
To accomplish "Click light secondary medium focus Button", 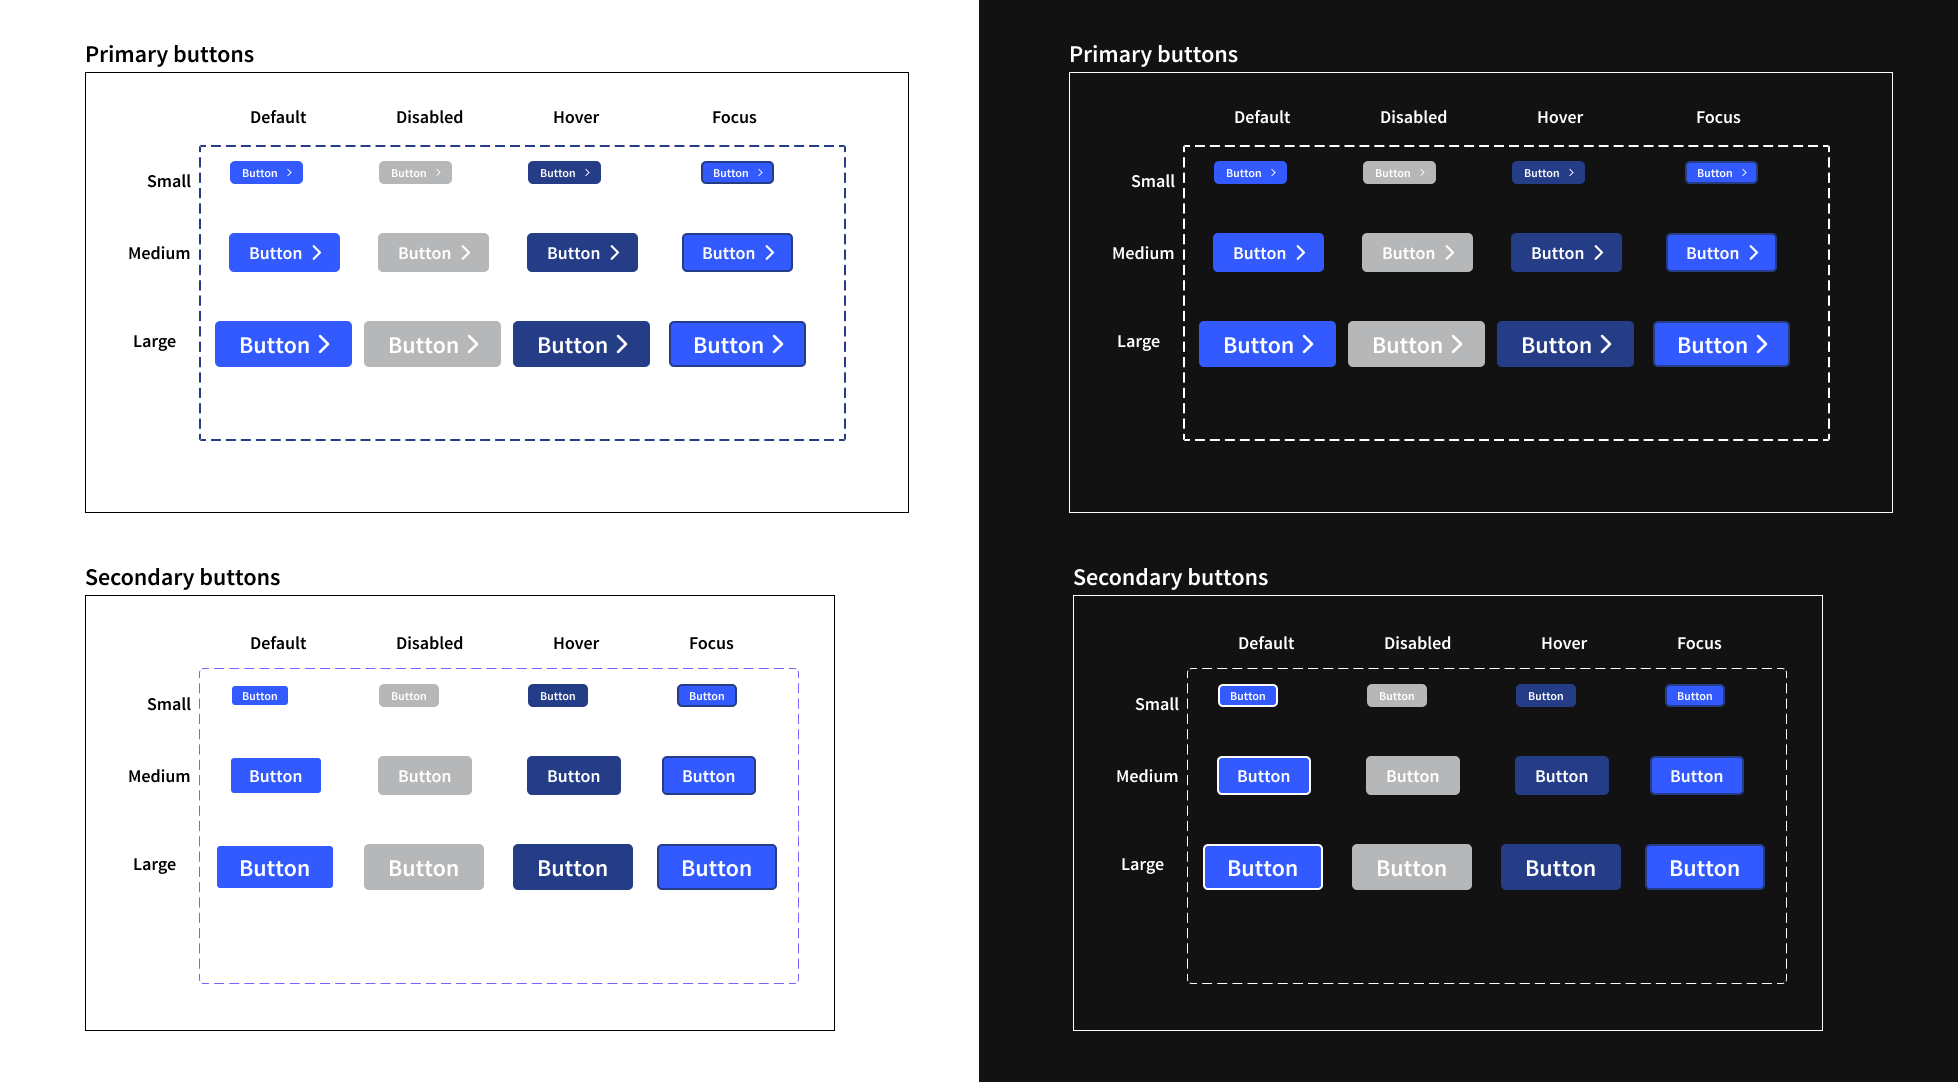I will point(708,776).
